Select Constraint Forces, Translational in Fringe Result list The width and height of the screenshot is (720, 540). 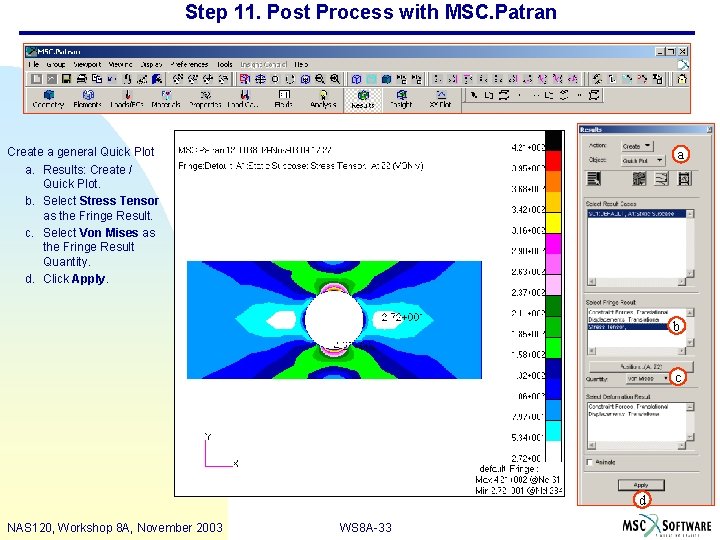[x=637, y=312]
